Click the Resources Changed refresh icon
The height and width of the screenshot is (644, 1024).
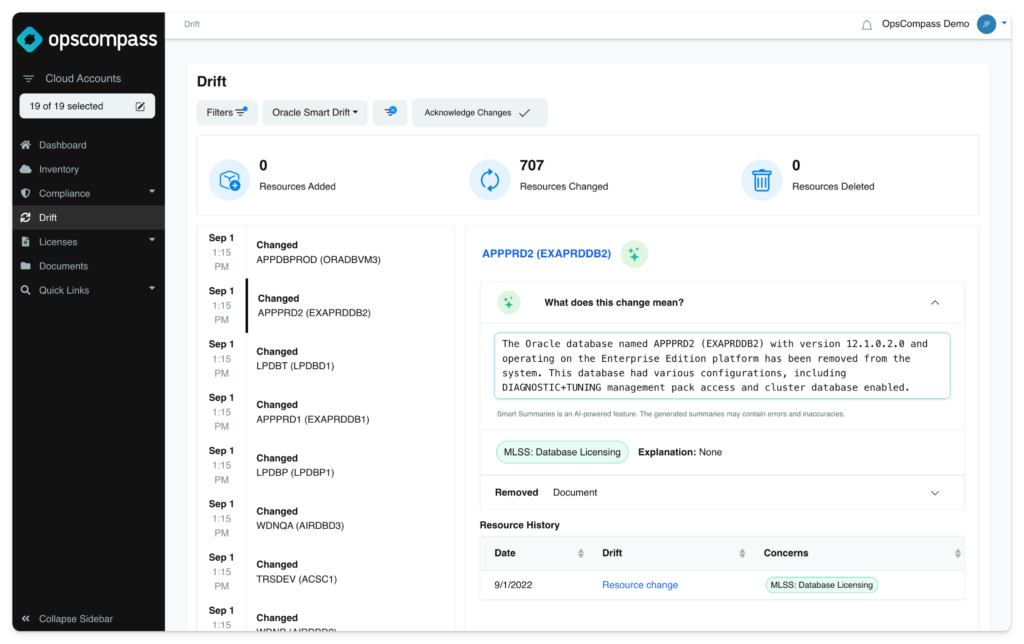coord(490,180)
